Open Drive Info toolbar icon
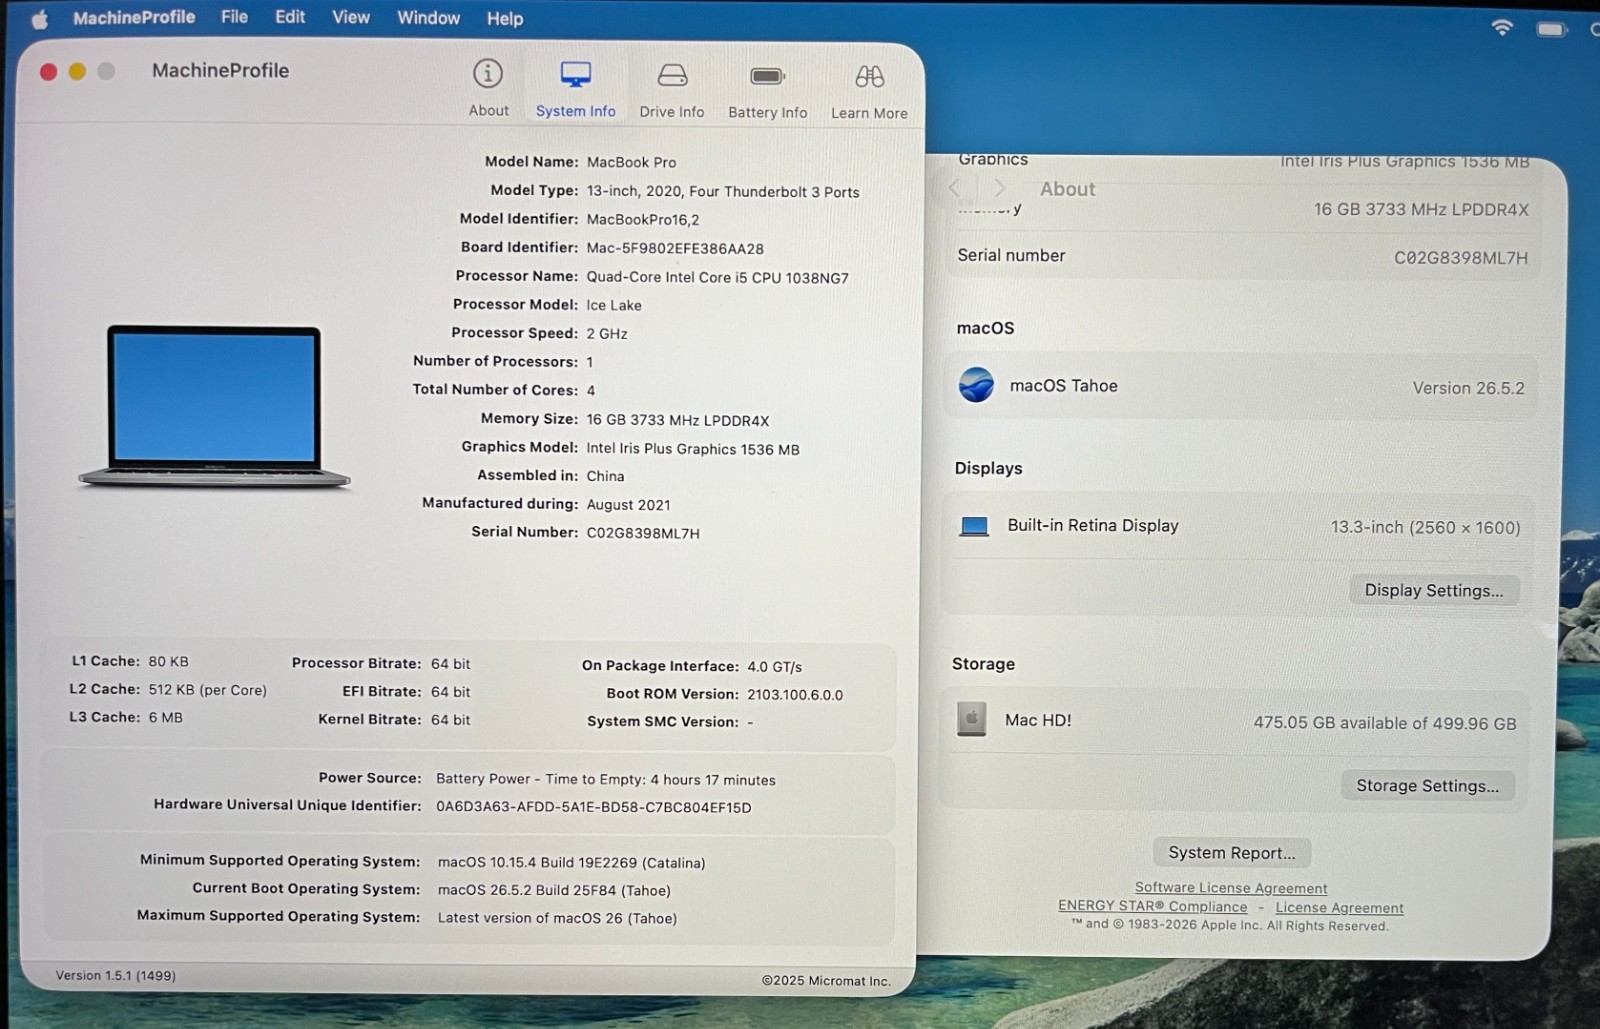The height and width of the screenshot is (1029, 1600). (672, 75)
